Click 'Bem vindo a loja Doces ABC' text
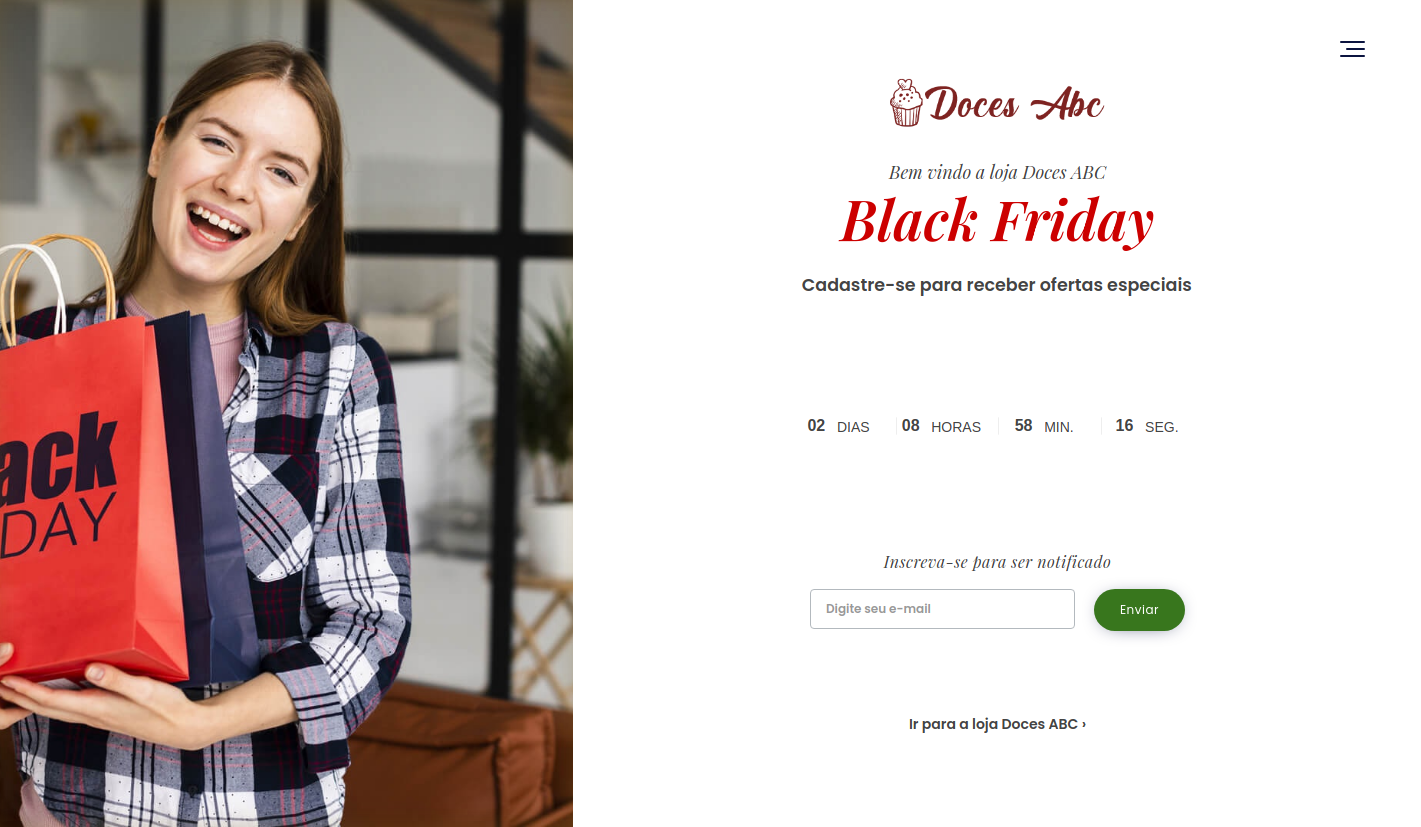The image size is (1421, 827). (x=997, y=172)
